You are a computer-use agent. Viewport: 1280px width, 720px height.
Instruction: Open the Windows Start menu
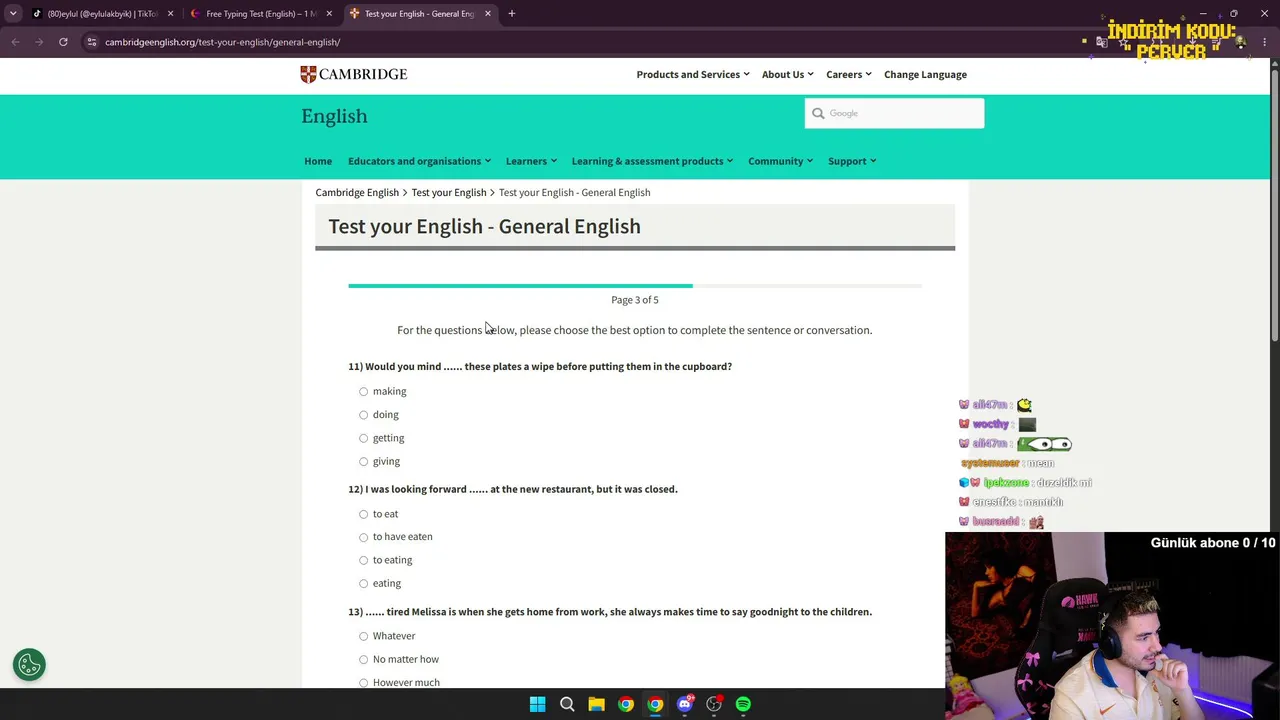(537, 704)
